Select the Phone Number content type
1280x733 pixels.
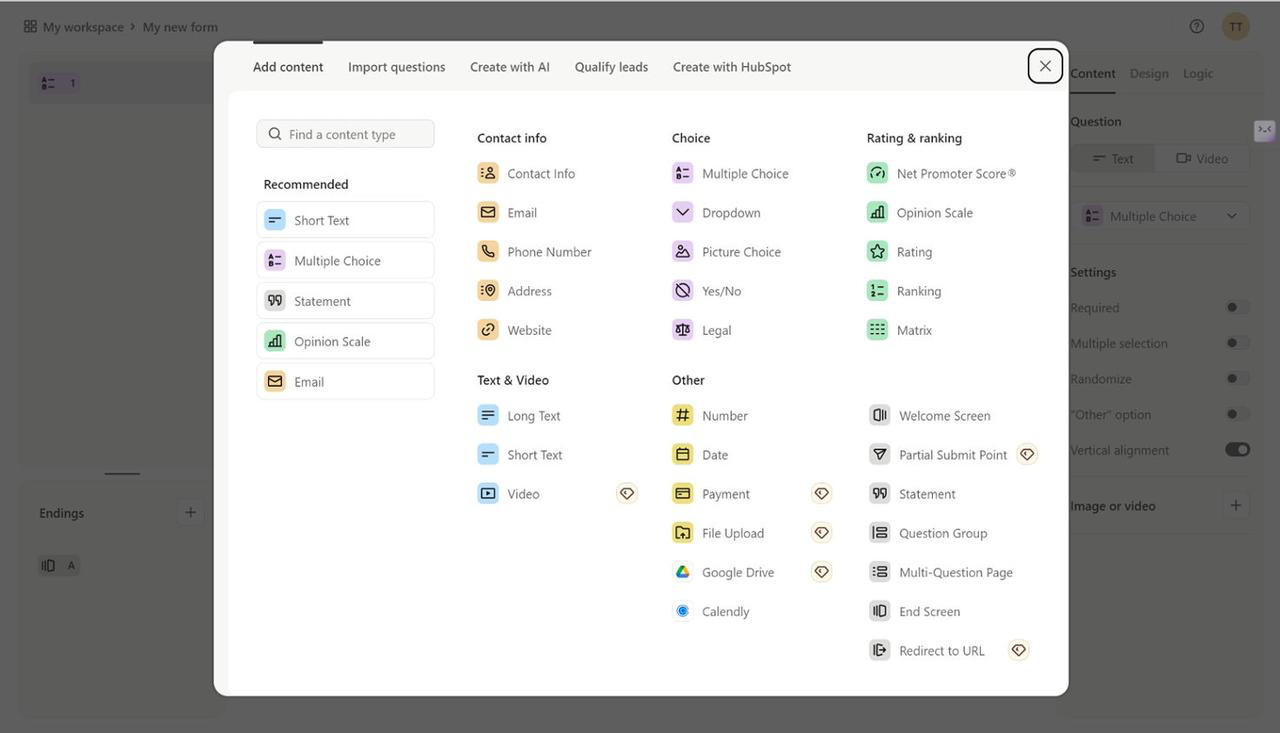547,251
